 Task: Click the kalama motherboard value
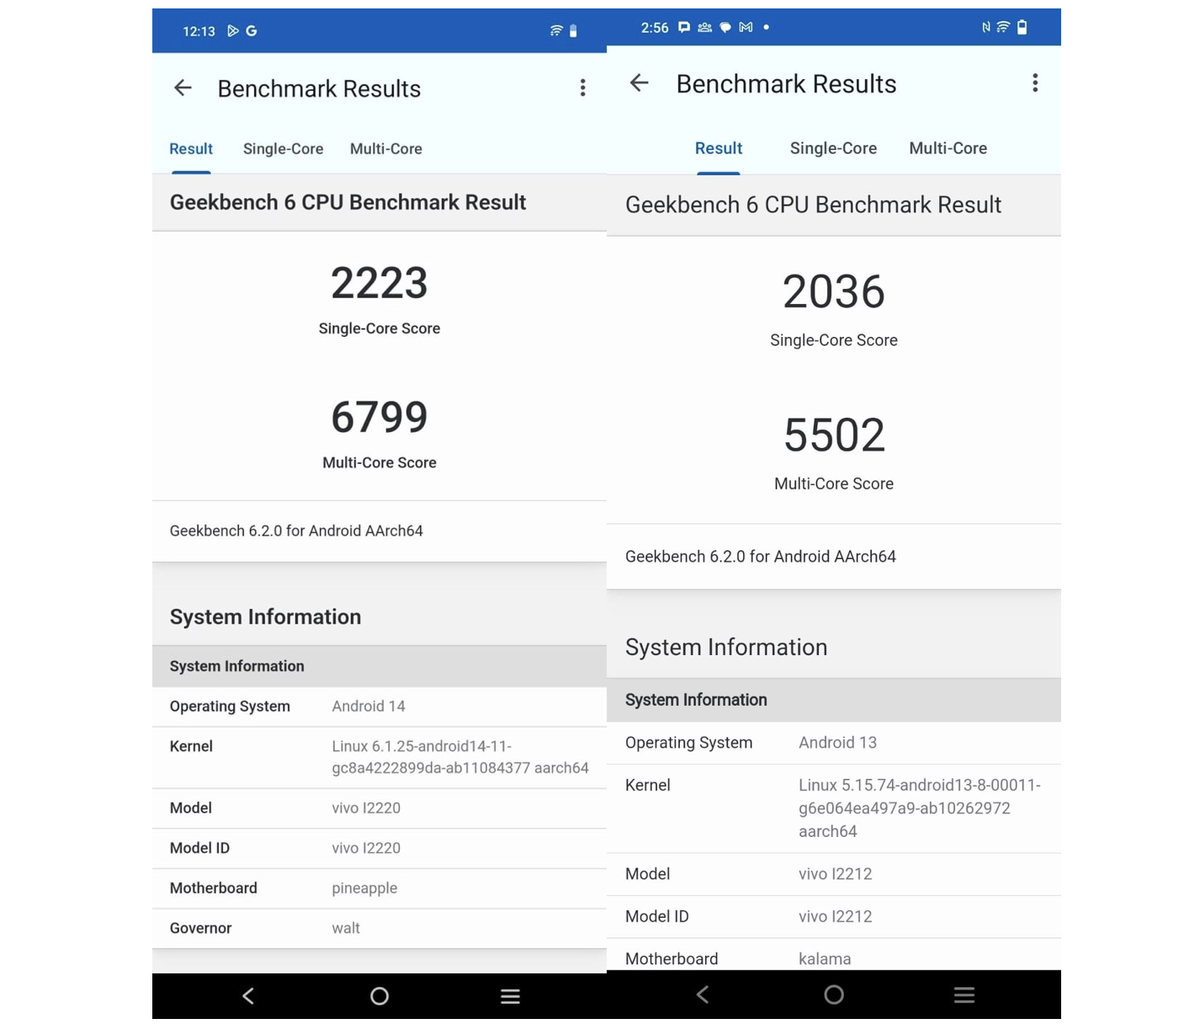coord(825,959)
